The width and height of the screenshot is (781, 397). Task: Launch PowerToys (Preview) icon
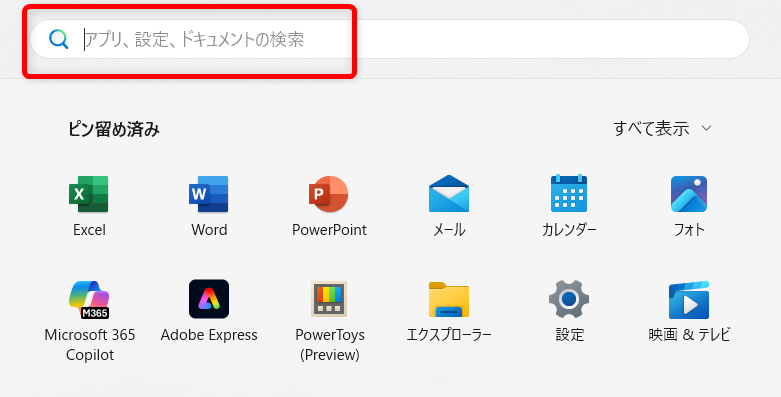[x=329, y=299]
